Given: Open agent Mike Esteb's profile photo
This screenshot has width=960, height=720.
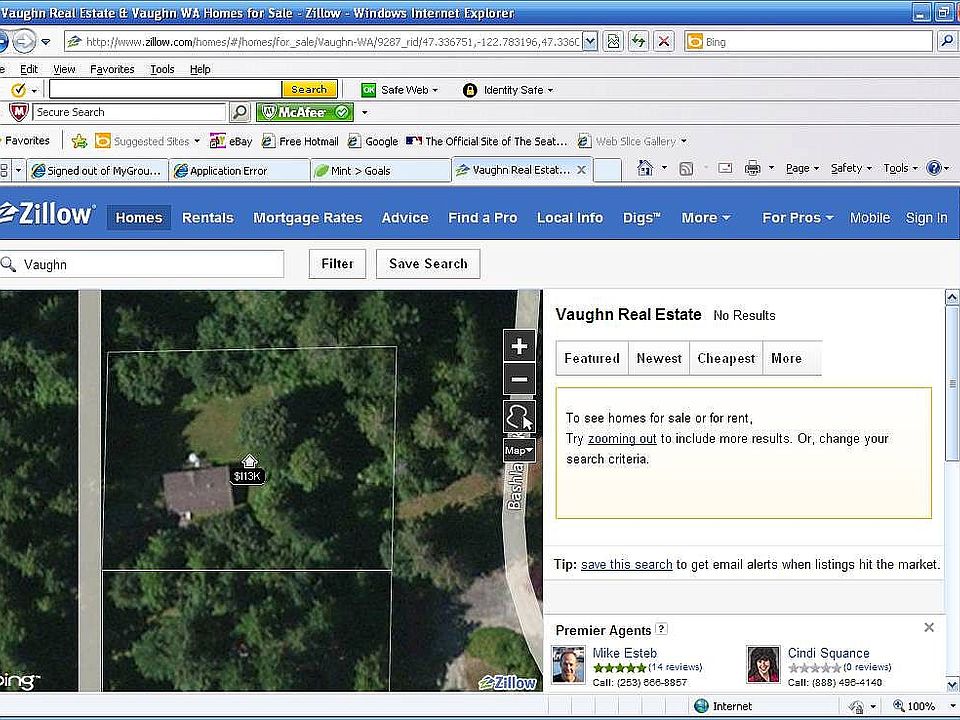Looking at the screenshot, I should pyautogui.click(x=568, y=664).
